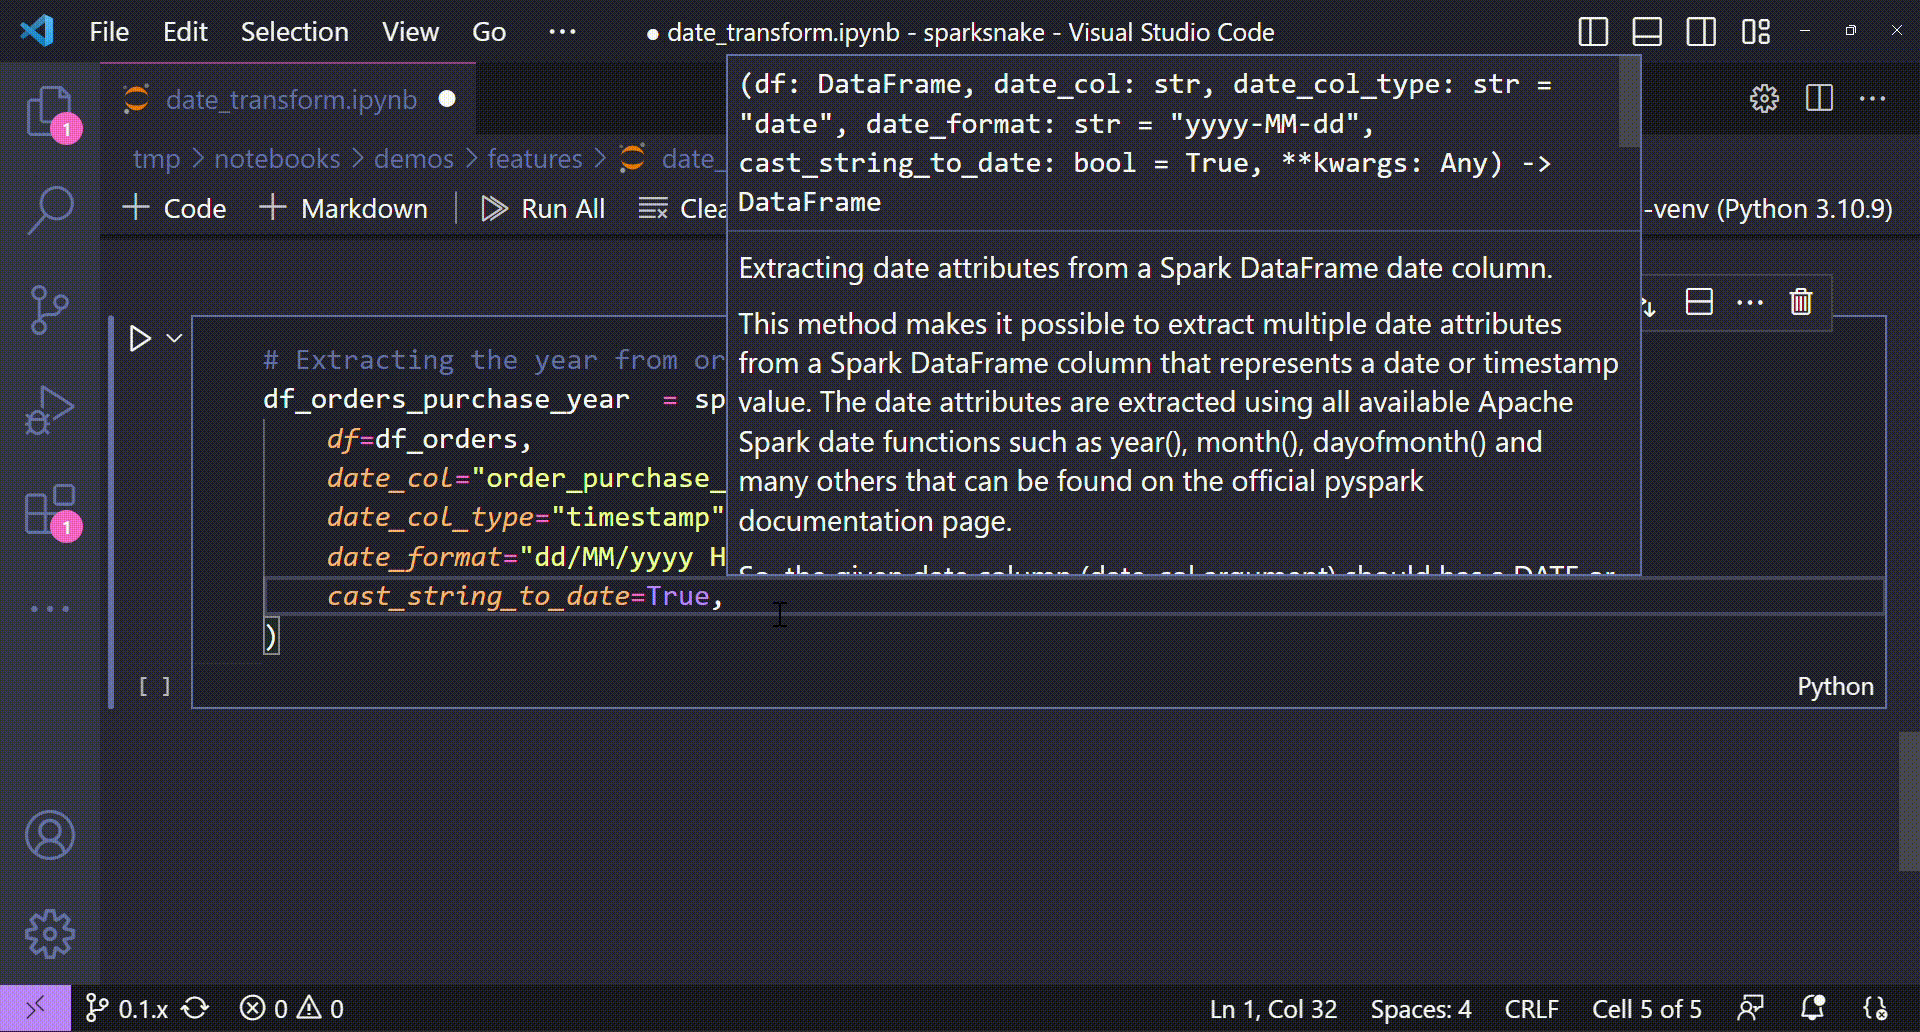Add a new Markdown cell
Screen dimensions: 1920x1032
(344, 208)
